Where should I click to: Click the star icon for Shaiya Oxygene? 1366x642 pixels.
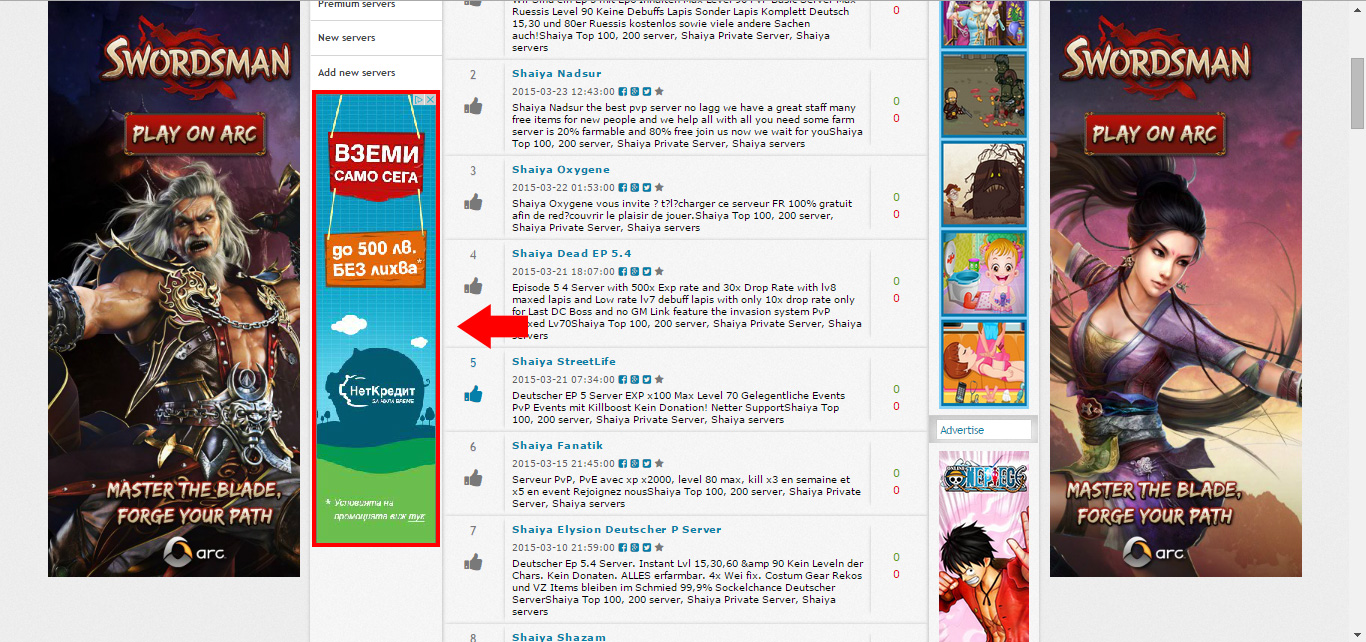click(x=659, y=187)
